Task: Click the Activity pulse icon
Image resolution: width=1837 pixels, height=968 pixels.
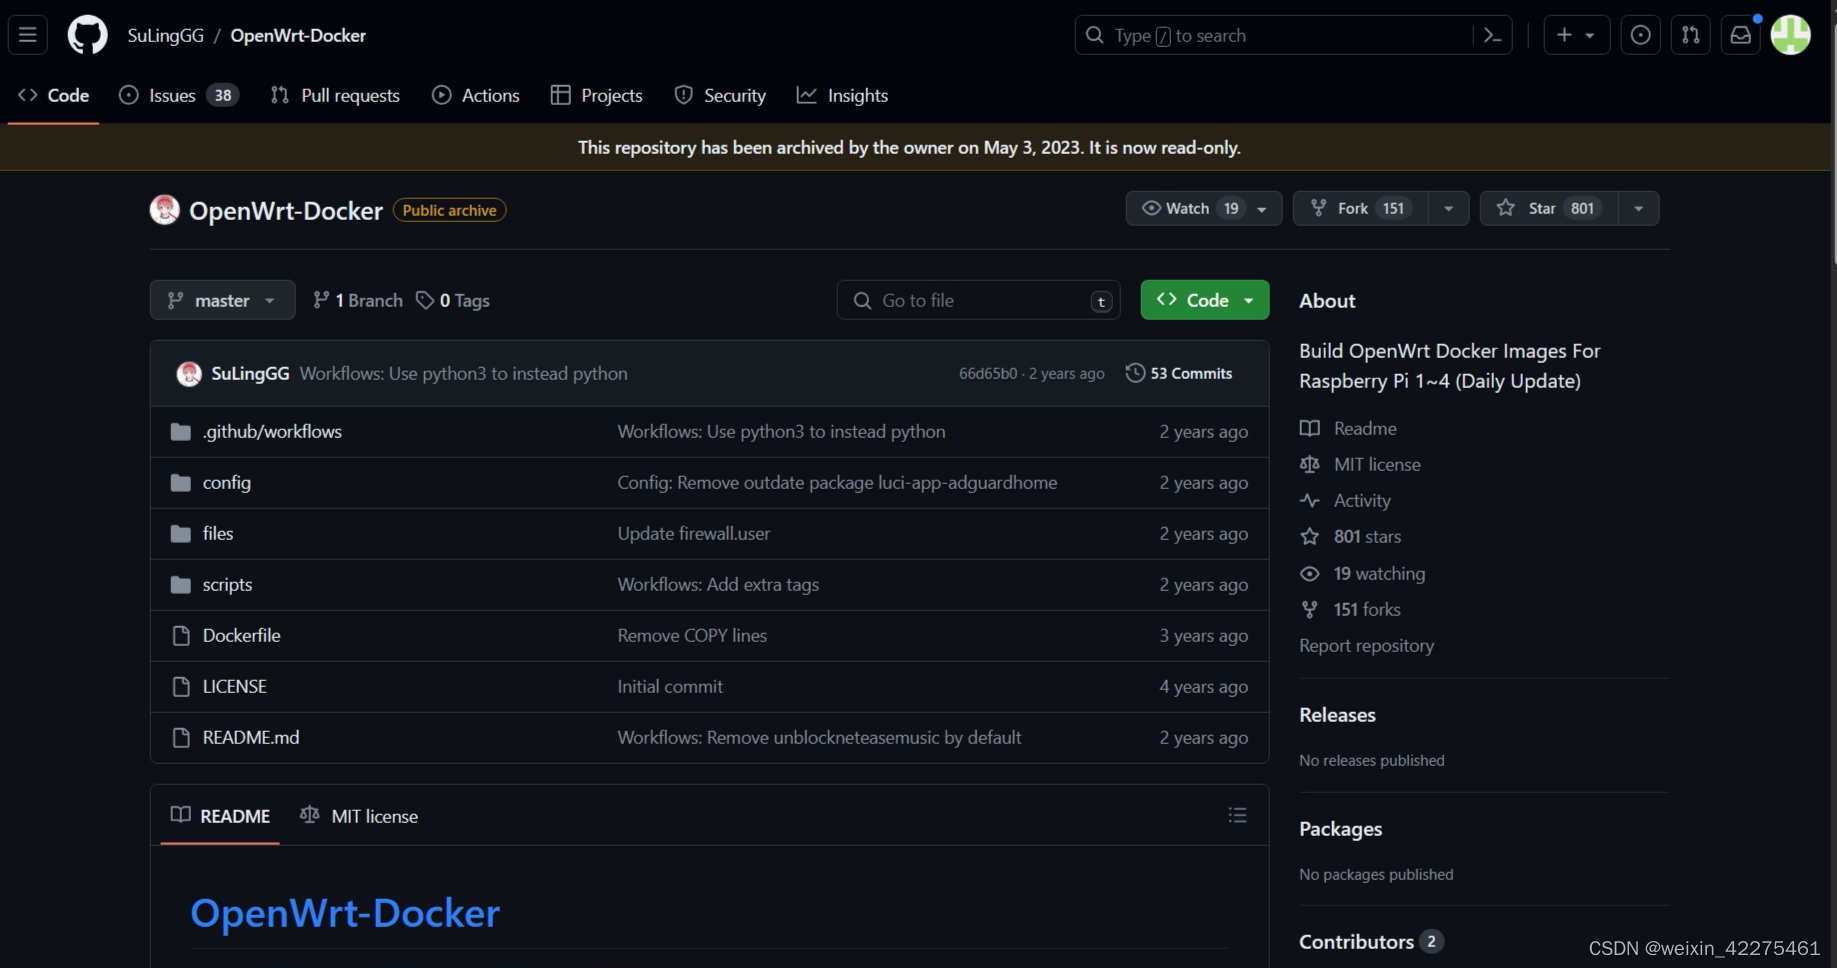Action: 1309,501
